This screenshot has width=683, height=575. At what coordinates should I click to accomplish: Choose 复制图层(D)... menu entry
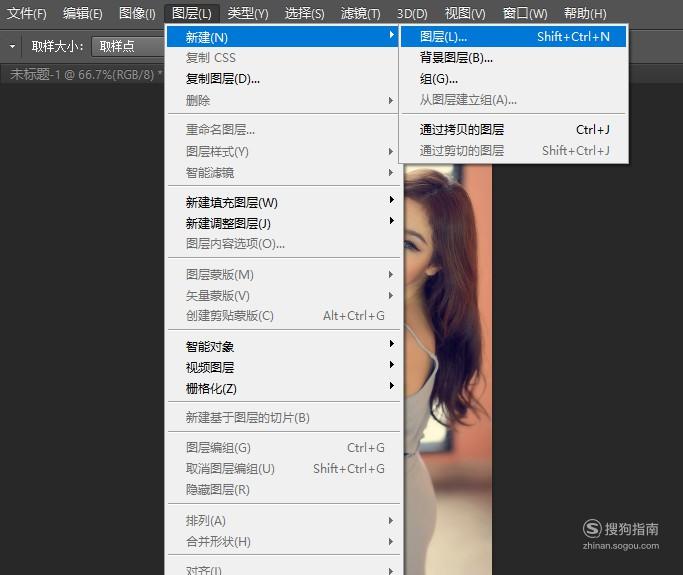(283, 79)
